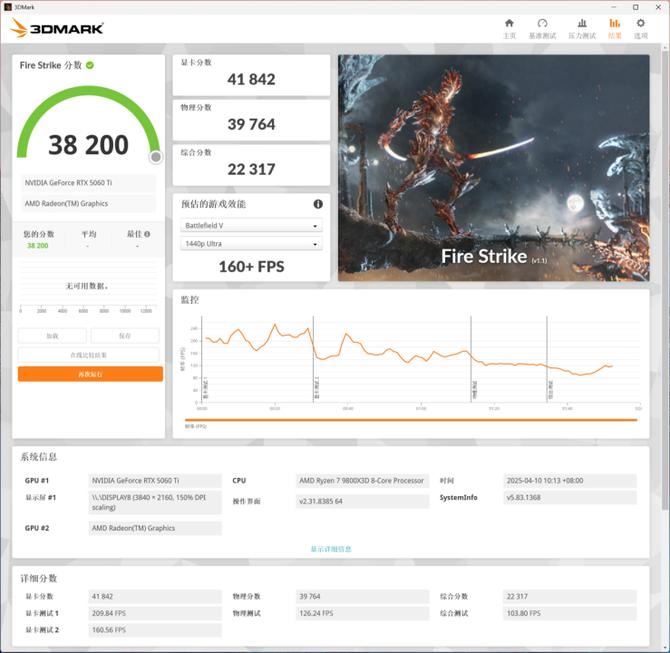The image size is (670, 653).
Task: Click the DISPLAY8 3840 × 2160 display field
Action: [155, 503]
